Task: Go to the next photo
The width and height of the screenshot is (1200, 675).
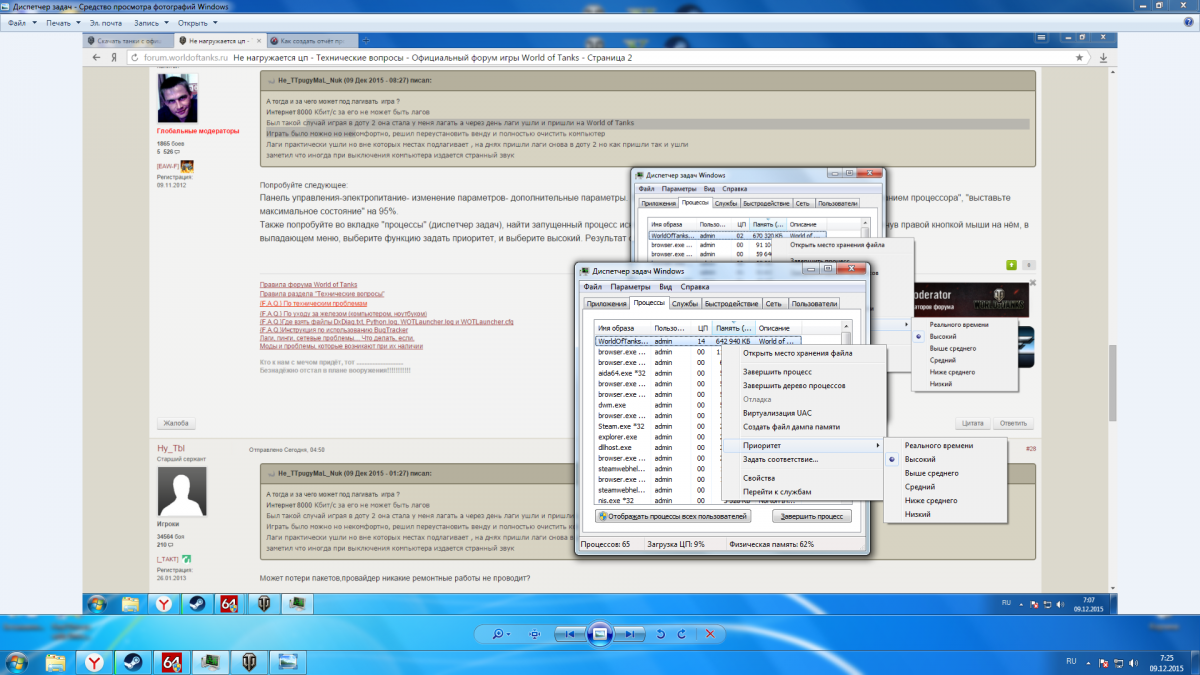Action: (630, 634)
